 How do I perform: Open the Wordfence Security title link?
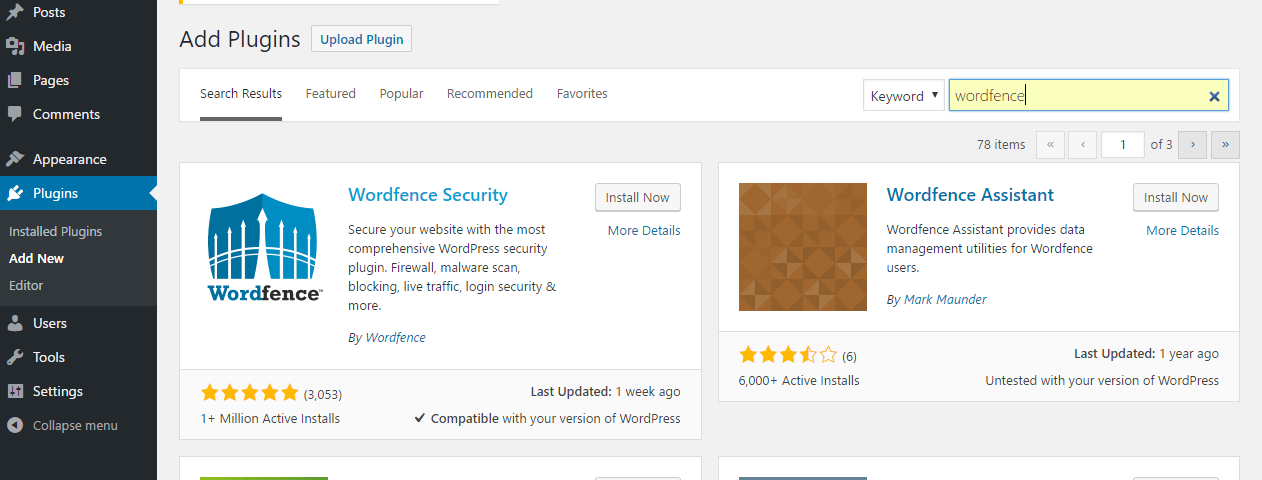click(x=428, y=195)
